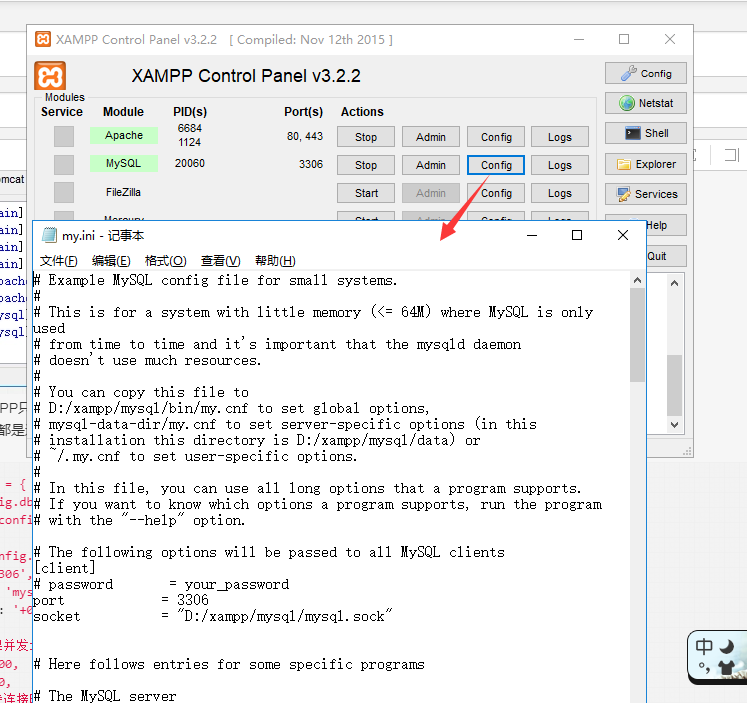Screen dimensions: 747x703
Task: Quit XAMPP Control Panel
Action: point(666,256)
